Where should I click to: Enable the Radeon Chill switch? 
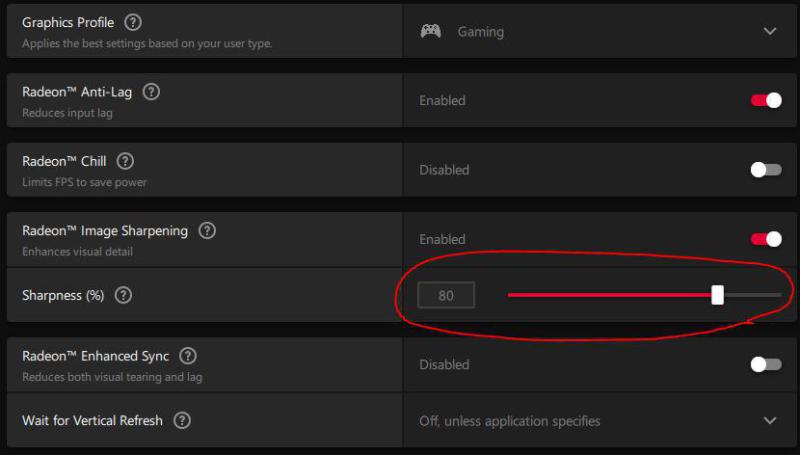click(766, 170)
